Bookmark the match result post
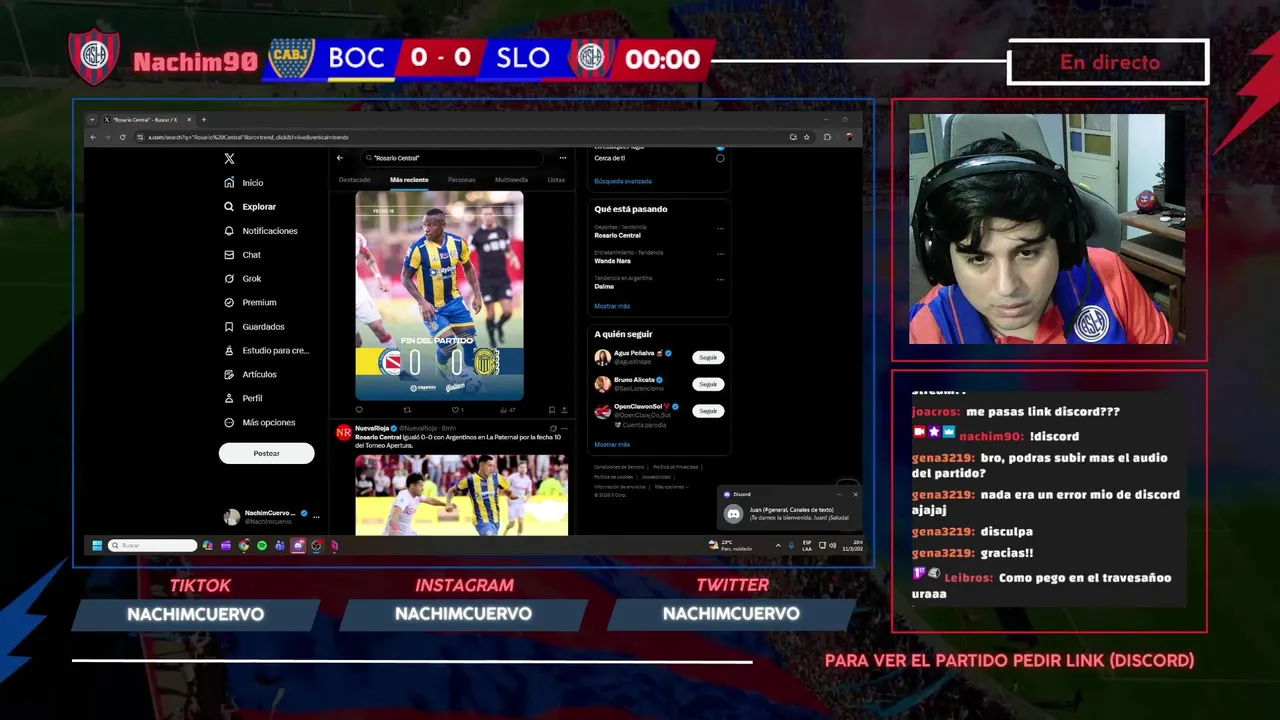This screenshot has height=720, width=1280. pos(551,409)
